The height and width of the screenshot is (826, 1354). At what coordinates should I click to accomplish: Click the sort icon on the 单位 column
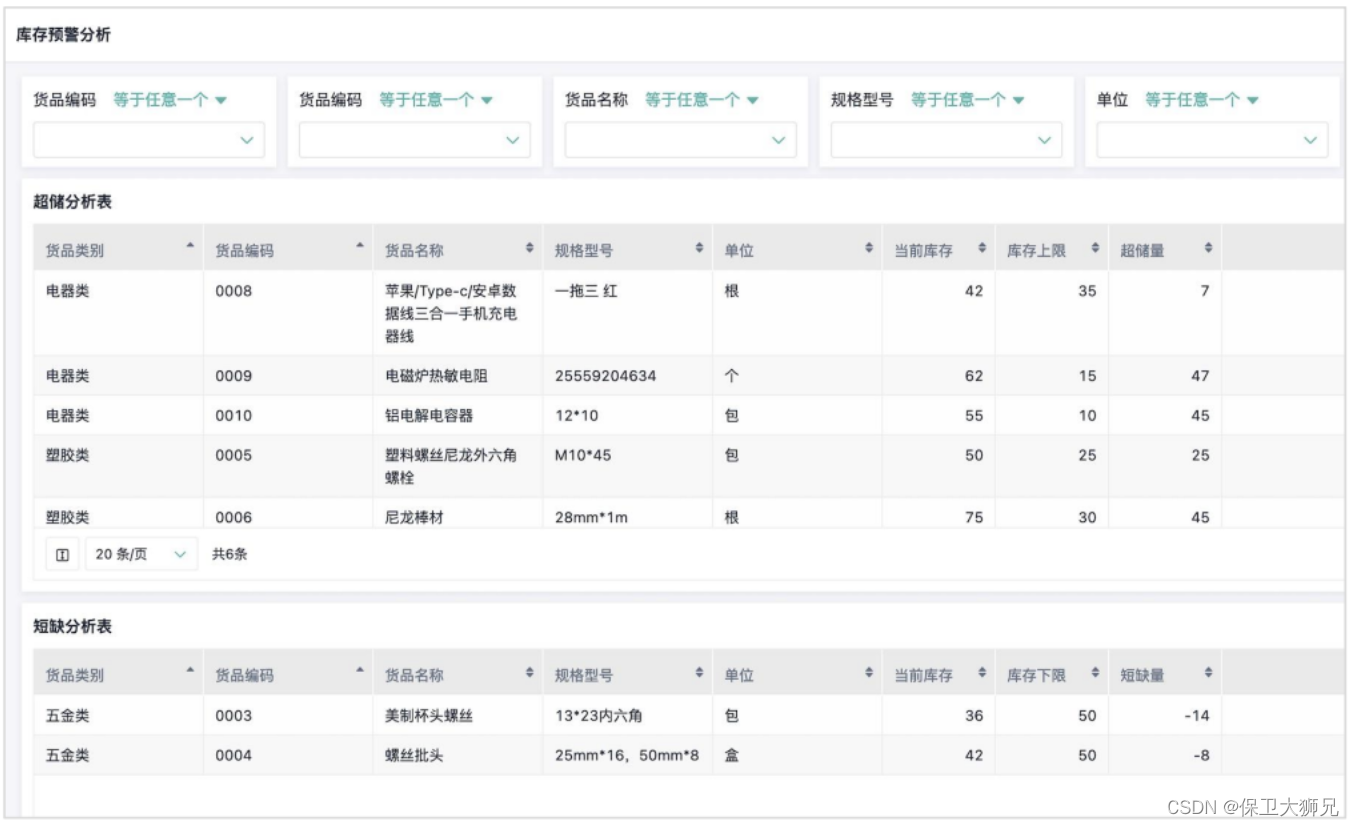[x=866, y=249]
